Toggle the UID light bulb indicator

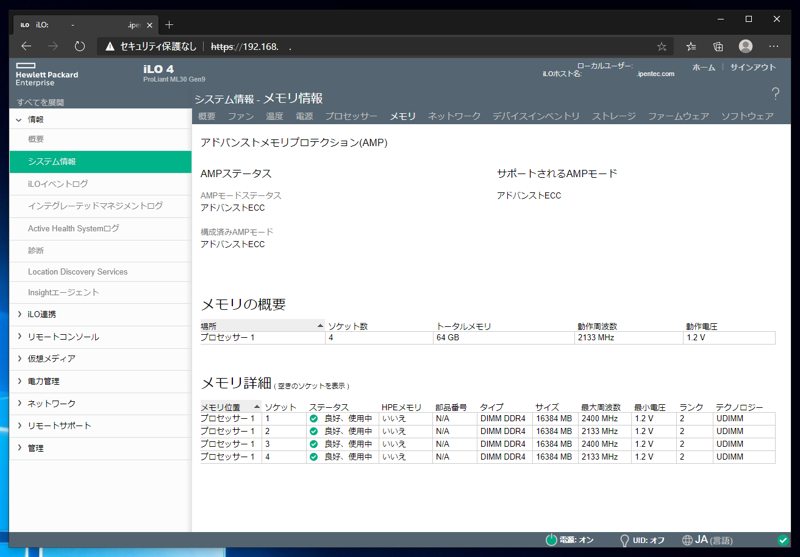(624, 540)
